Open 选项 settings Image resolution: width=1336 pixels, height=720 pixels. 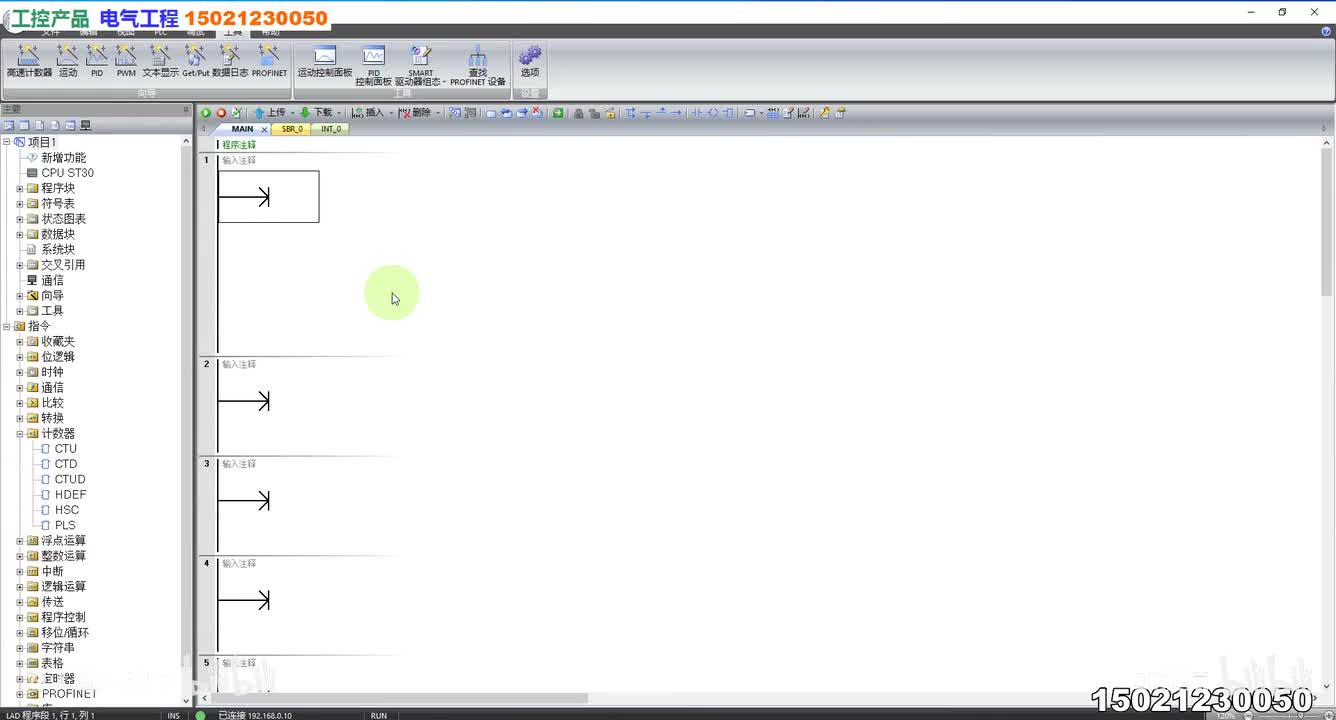(530, 61)
